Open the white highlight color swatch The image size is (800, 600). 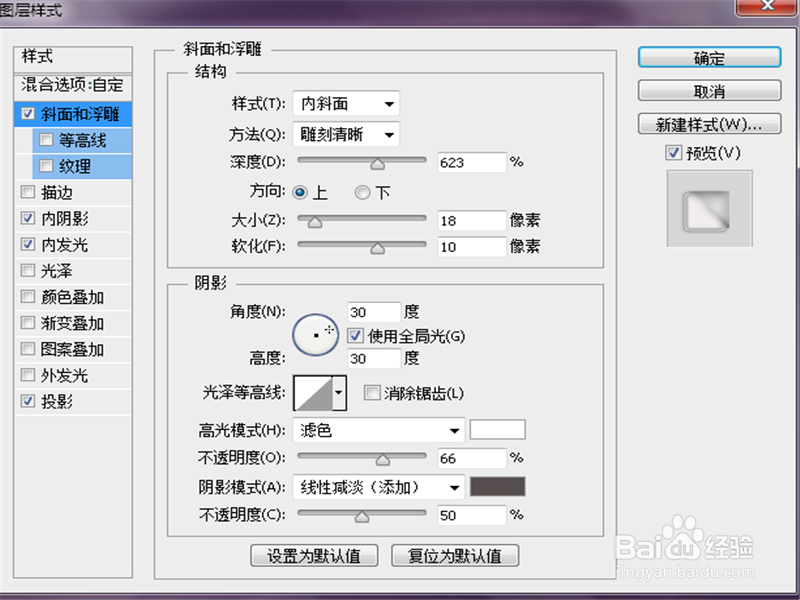(497, 430)
